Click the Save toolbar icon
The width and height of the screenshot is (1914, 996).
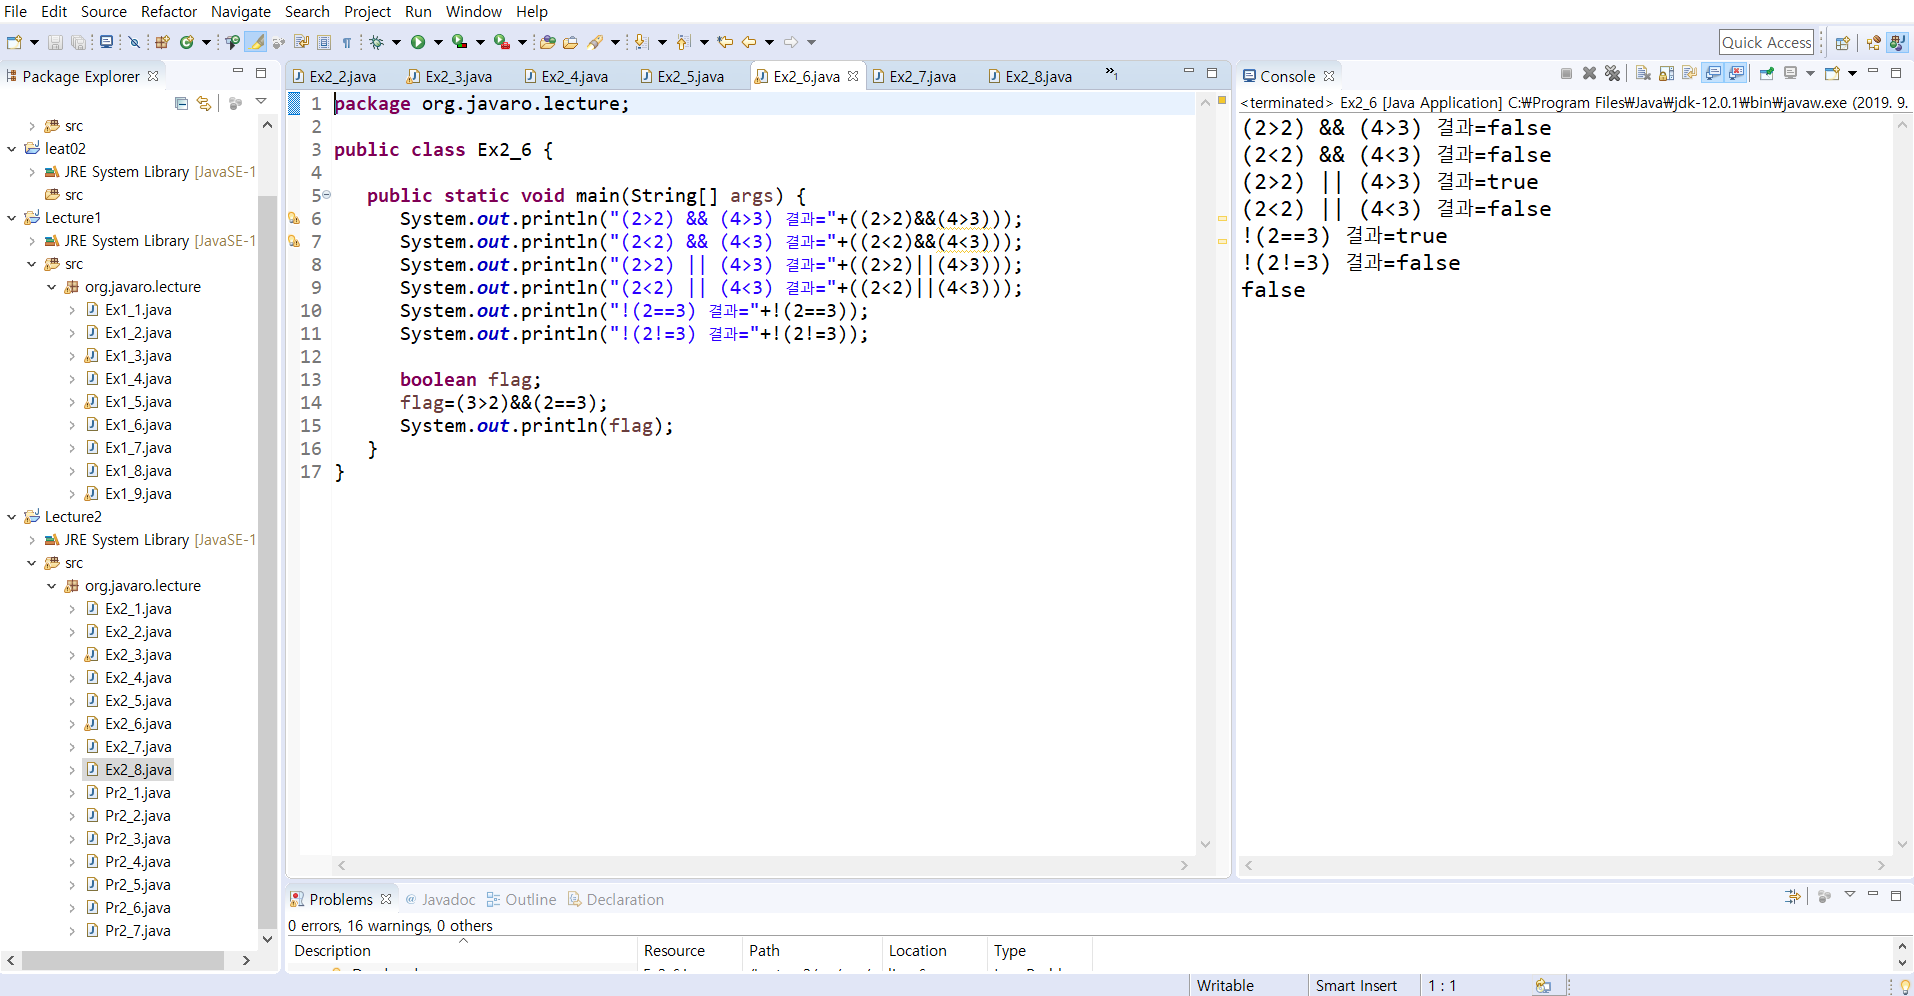click(x=55, y=42)
